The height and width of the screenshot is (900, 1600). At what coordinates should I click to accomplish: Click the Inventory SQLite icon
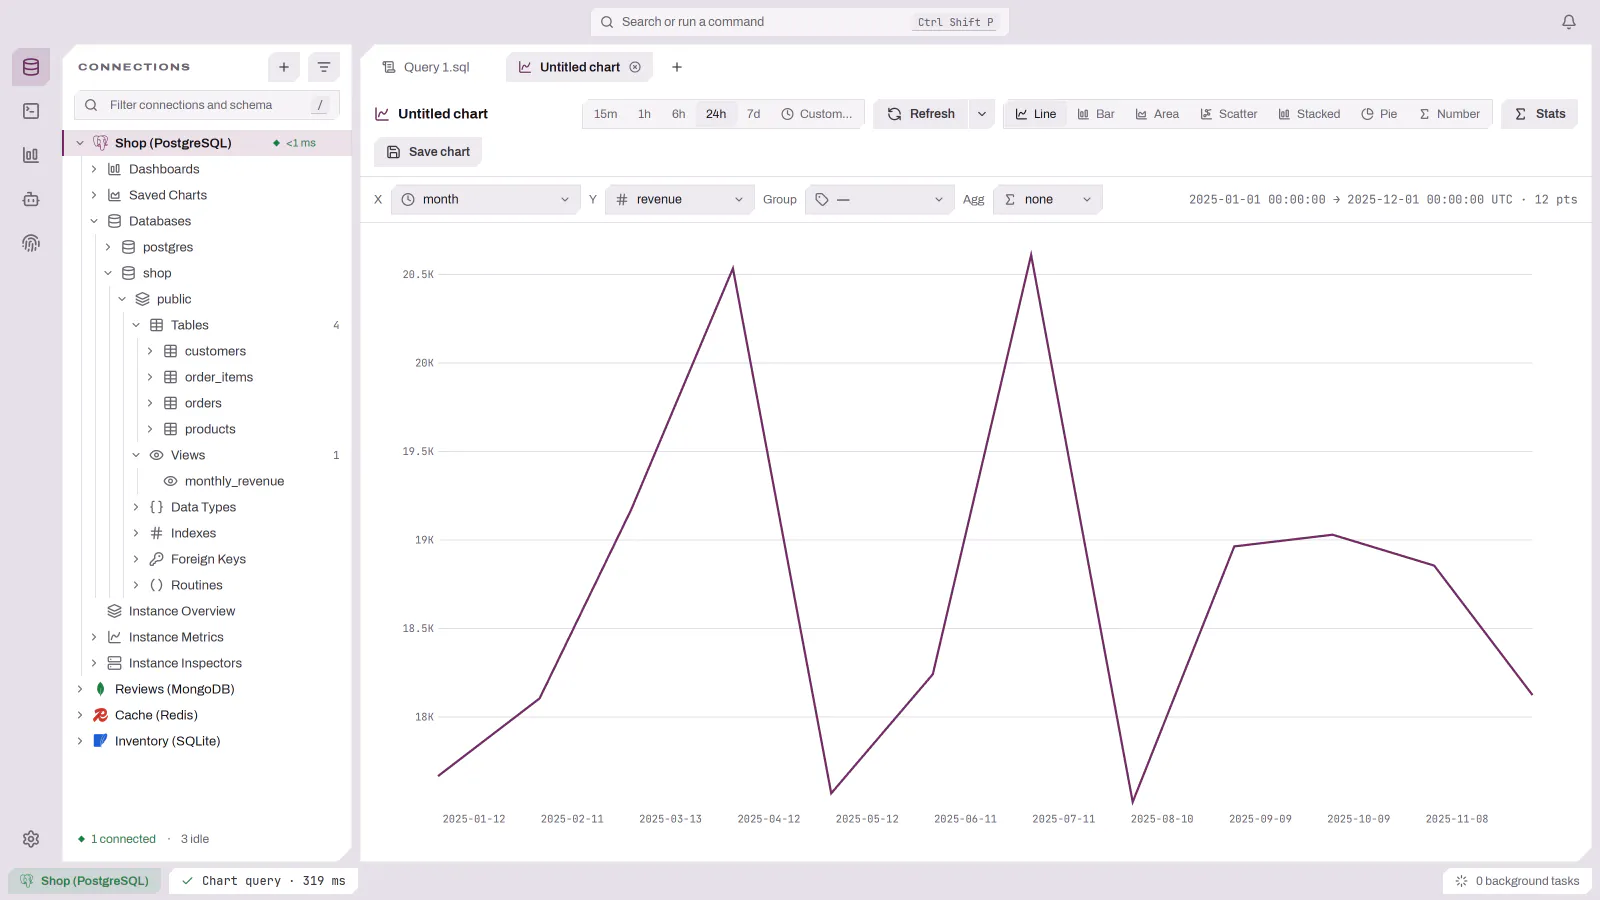(100, 741)
